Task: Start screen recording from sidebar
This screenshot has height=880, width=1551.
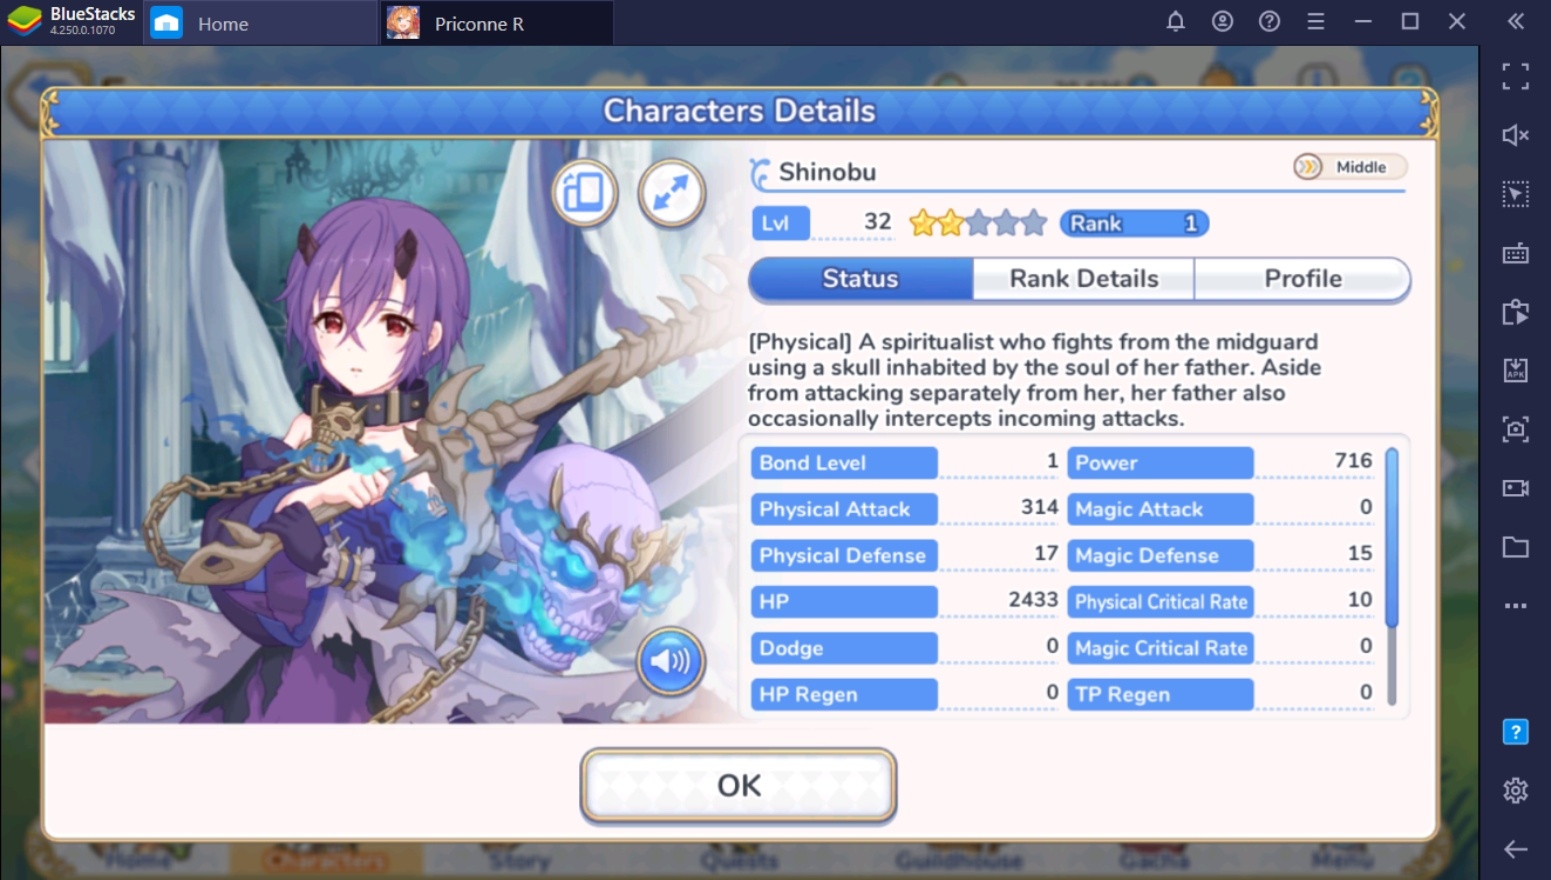Action: coord(1515,488)
